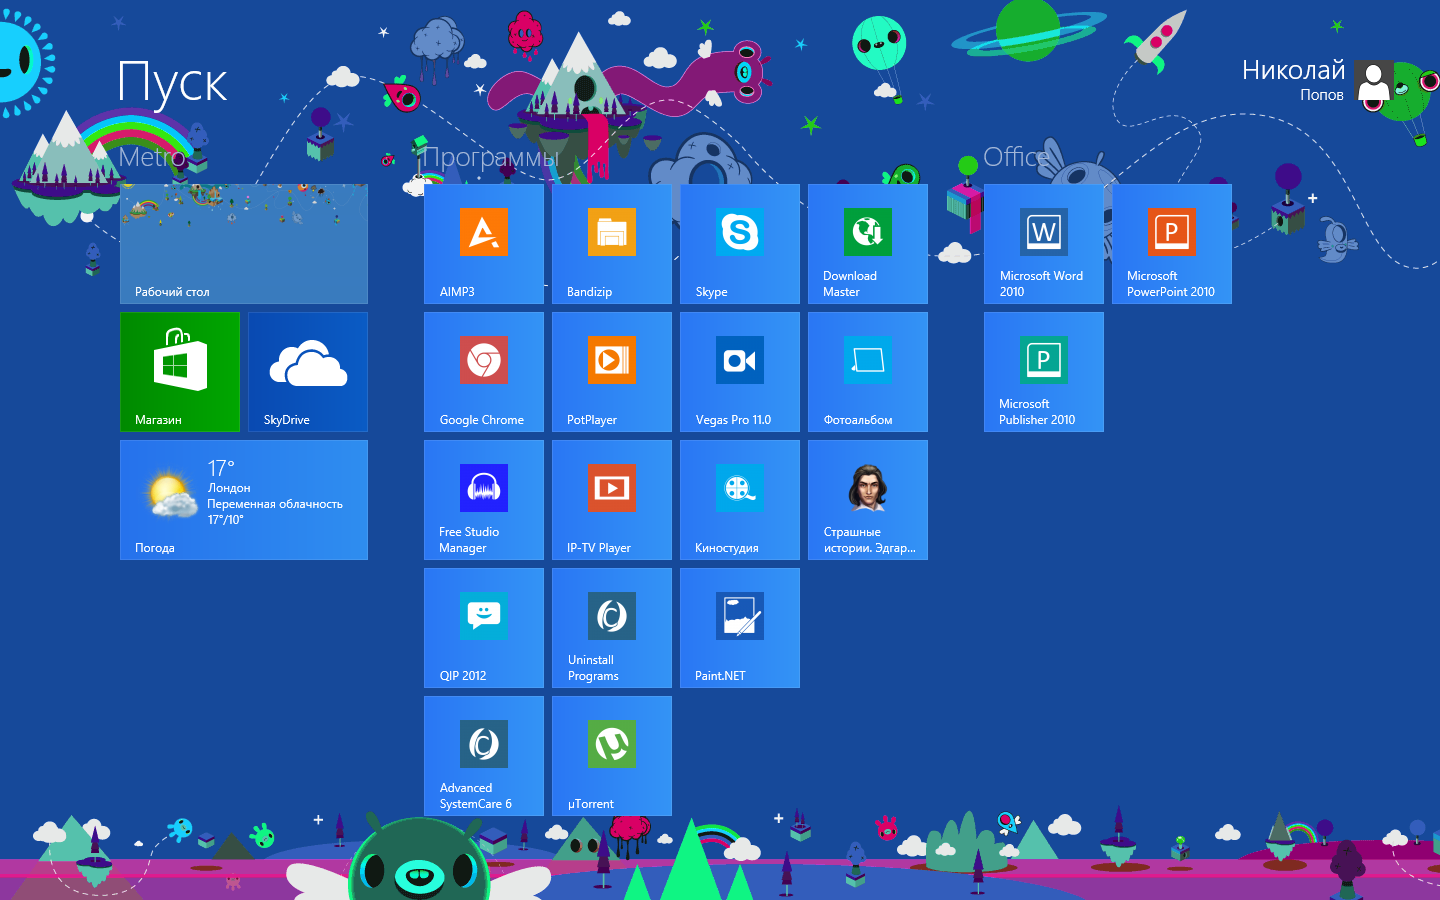1440x900 pixels.
Task: Select the Office group heading
Action: click(1016, 157)
